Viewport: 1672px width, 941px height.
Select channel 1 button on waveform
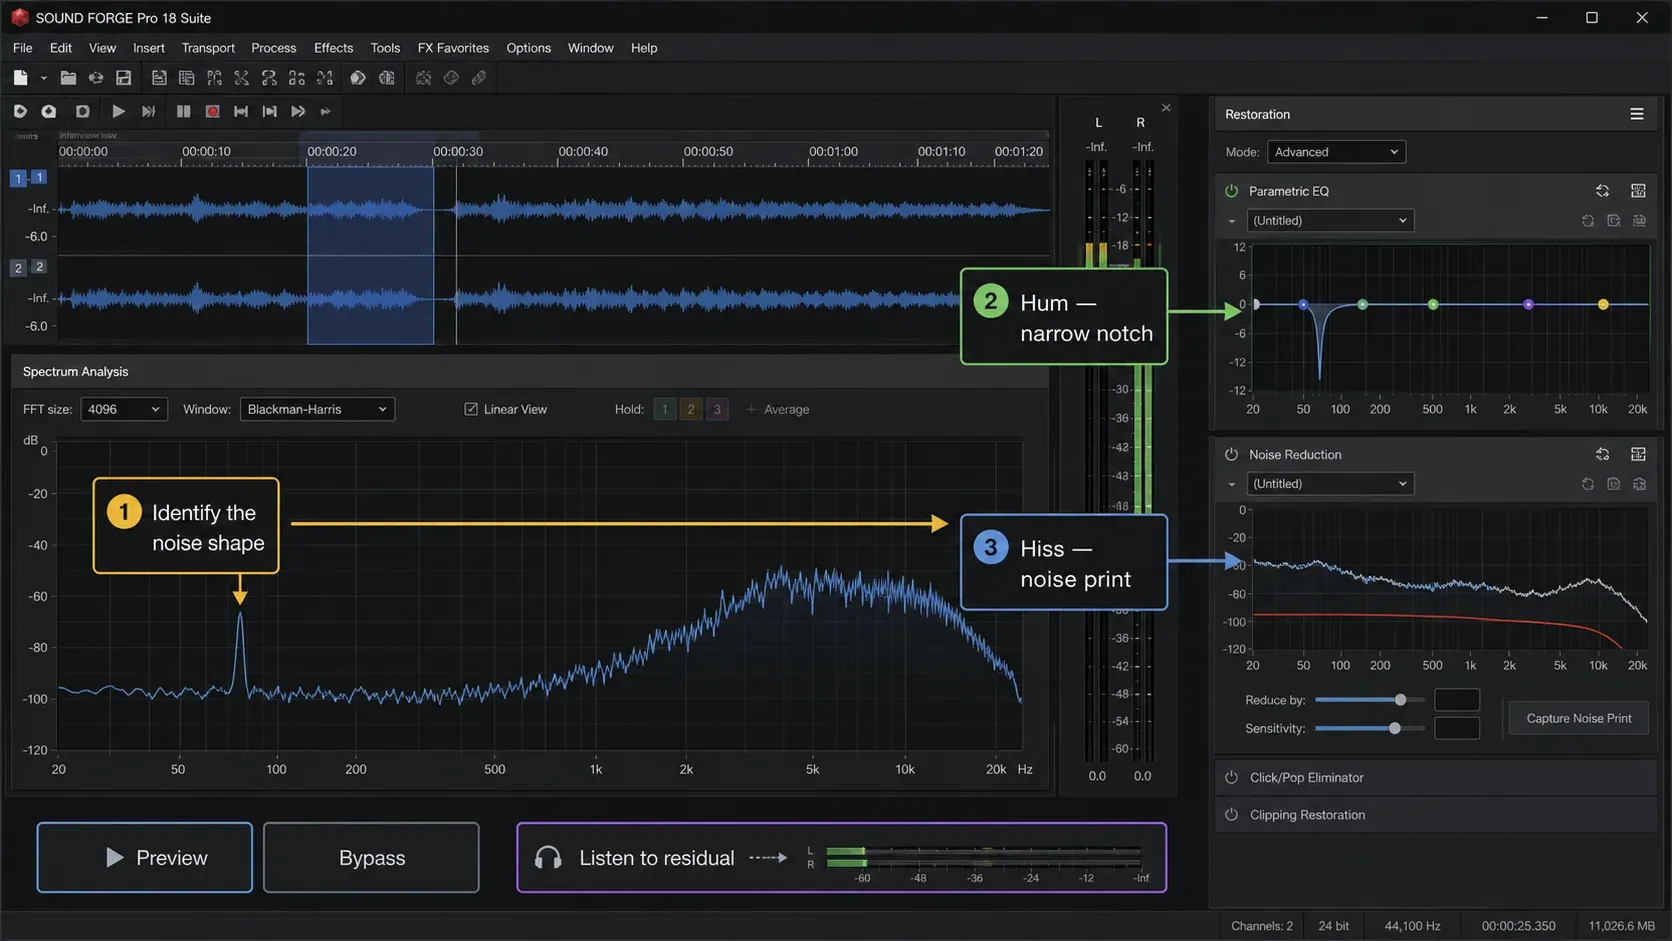(18, 179)
